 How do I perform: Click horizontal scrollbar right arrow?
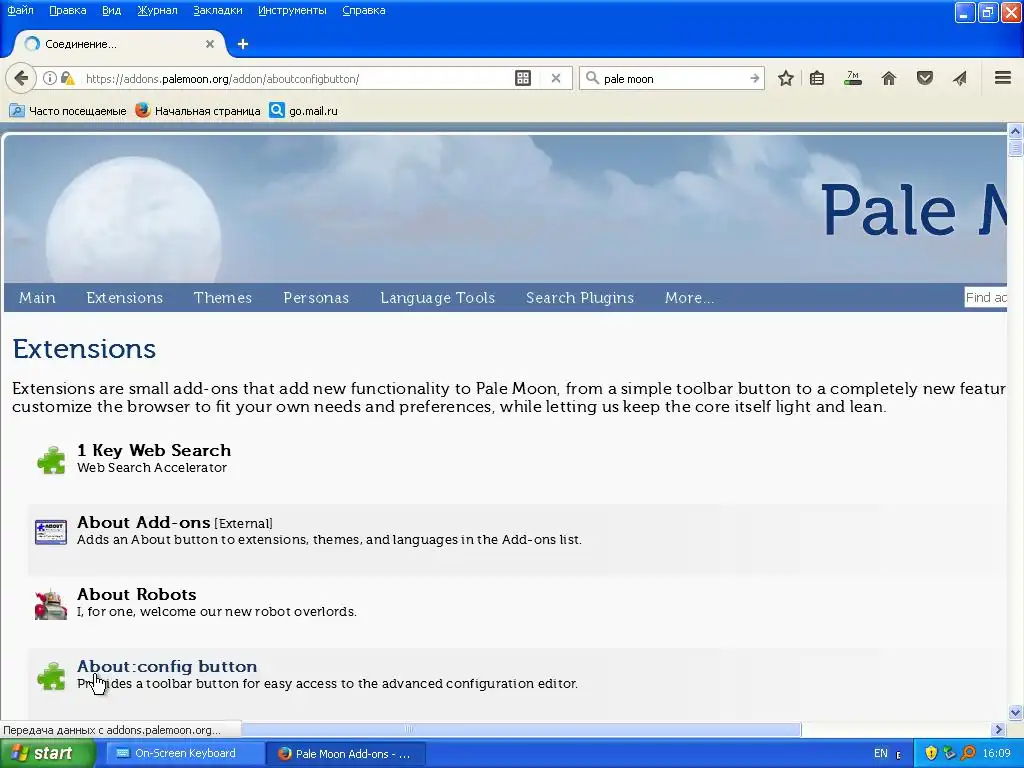(x=998, y=729)
